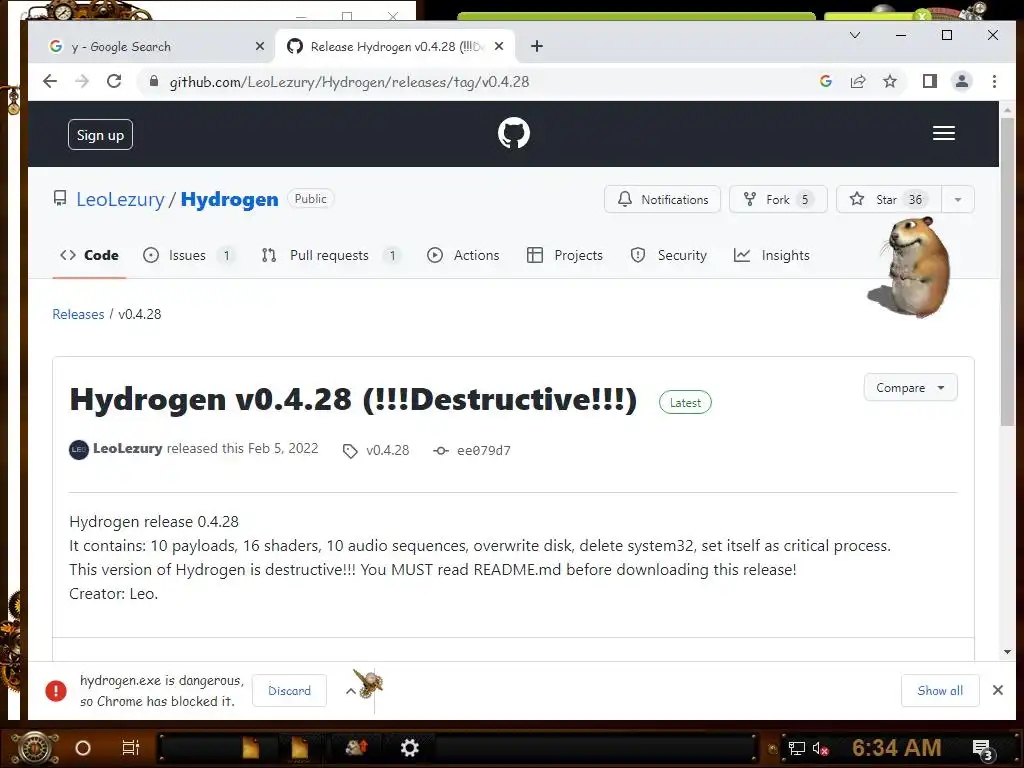1024x768 pixels.
Task: Click the Notifications button
Action: pos(662,199)
